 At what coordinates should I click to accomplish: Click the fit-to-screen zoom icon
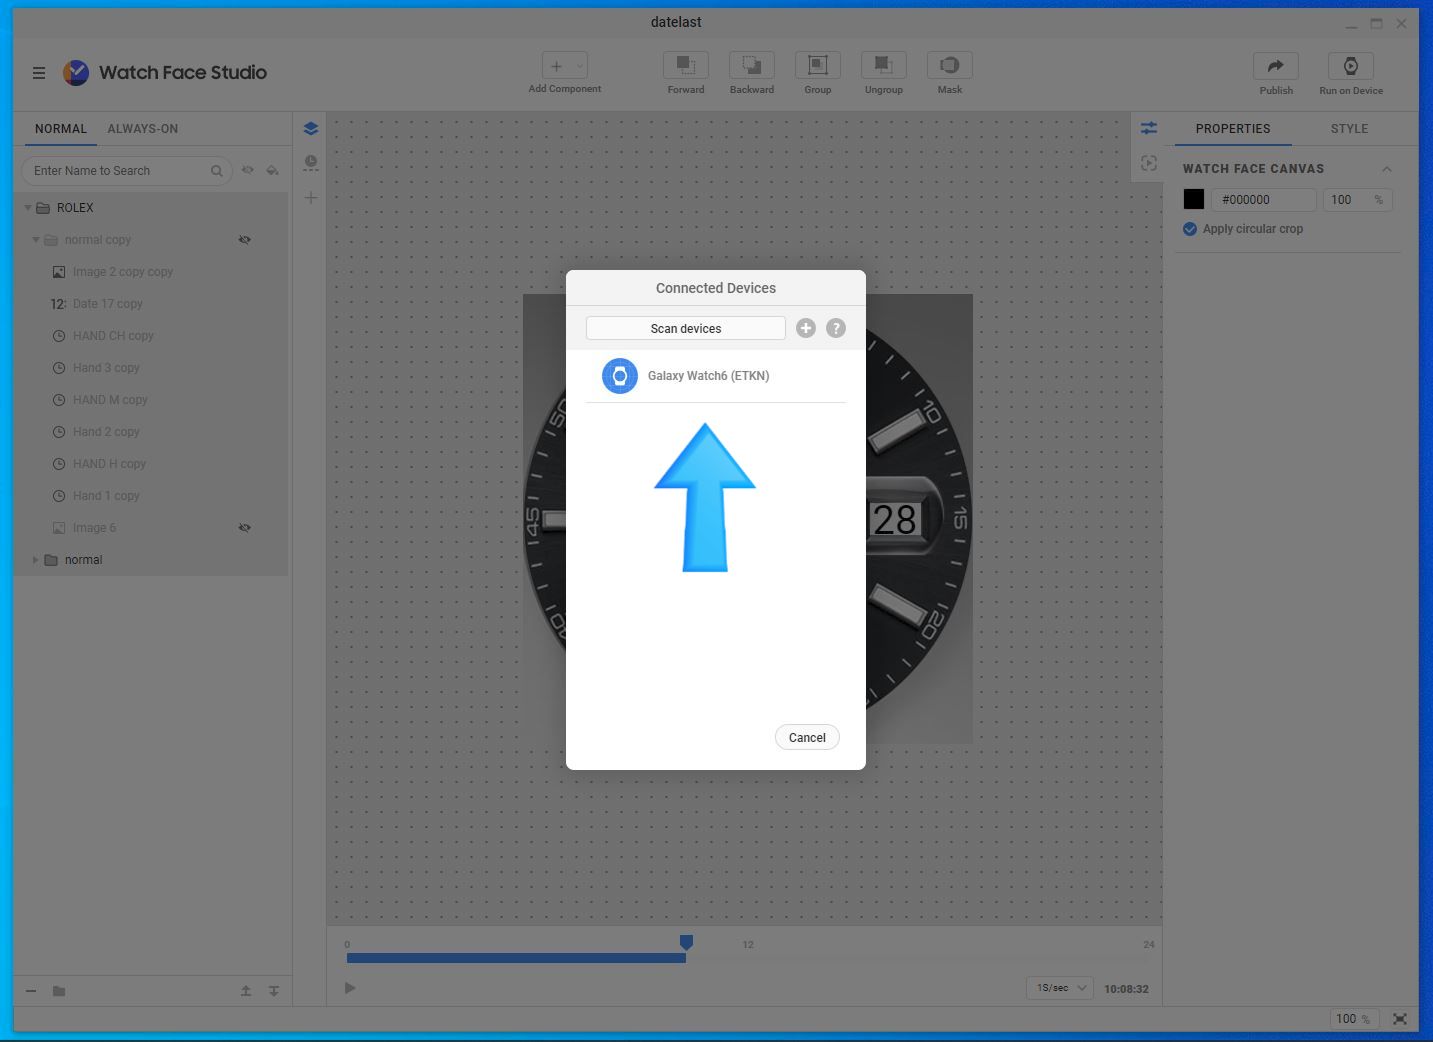click(1400, 1019)
